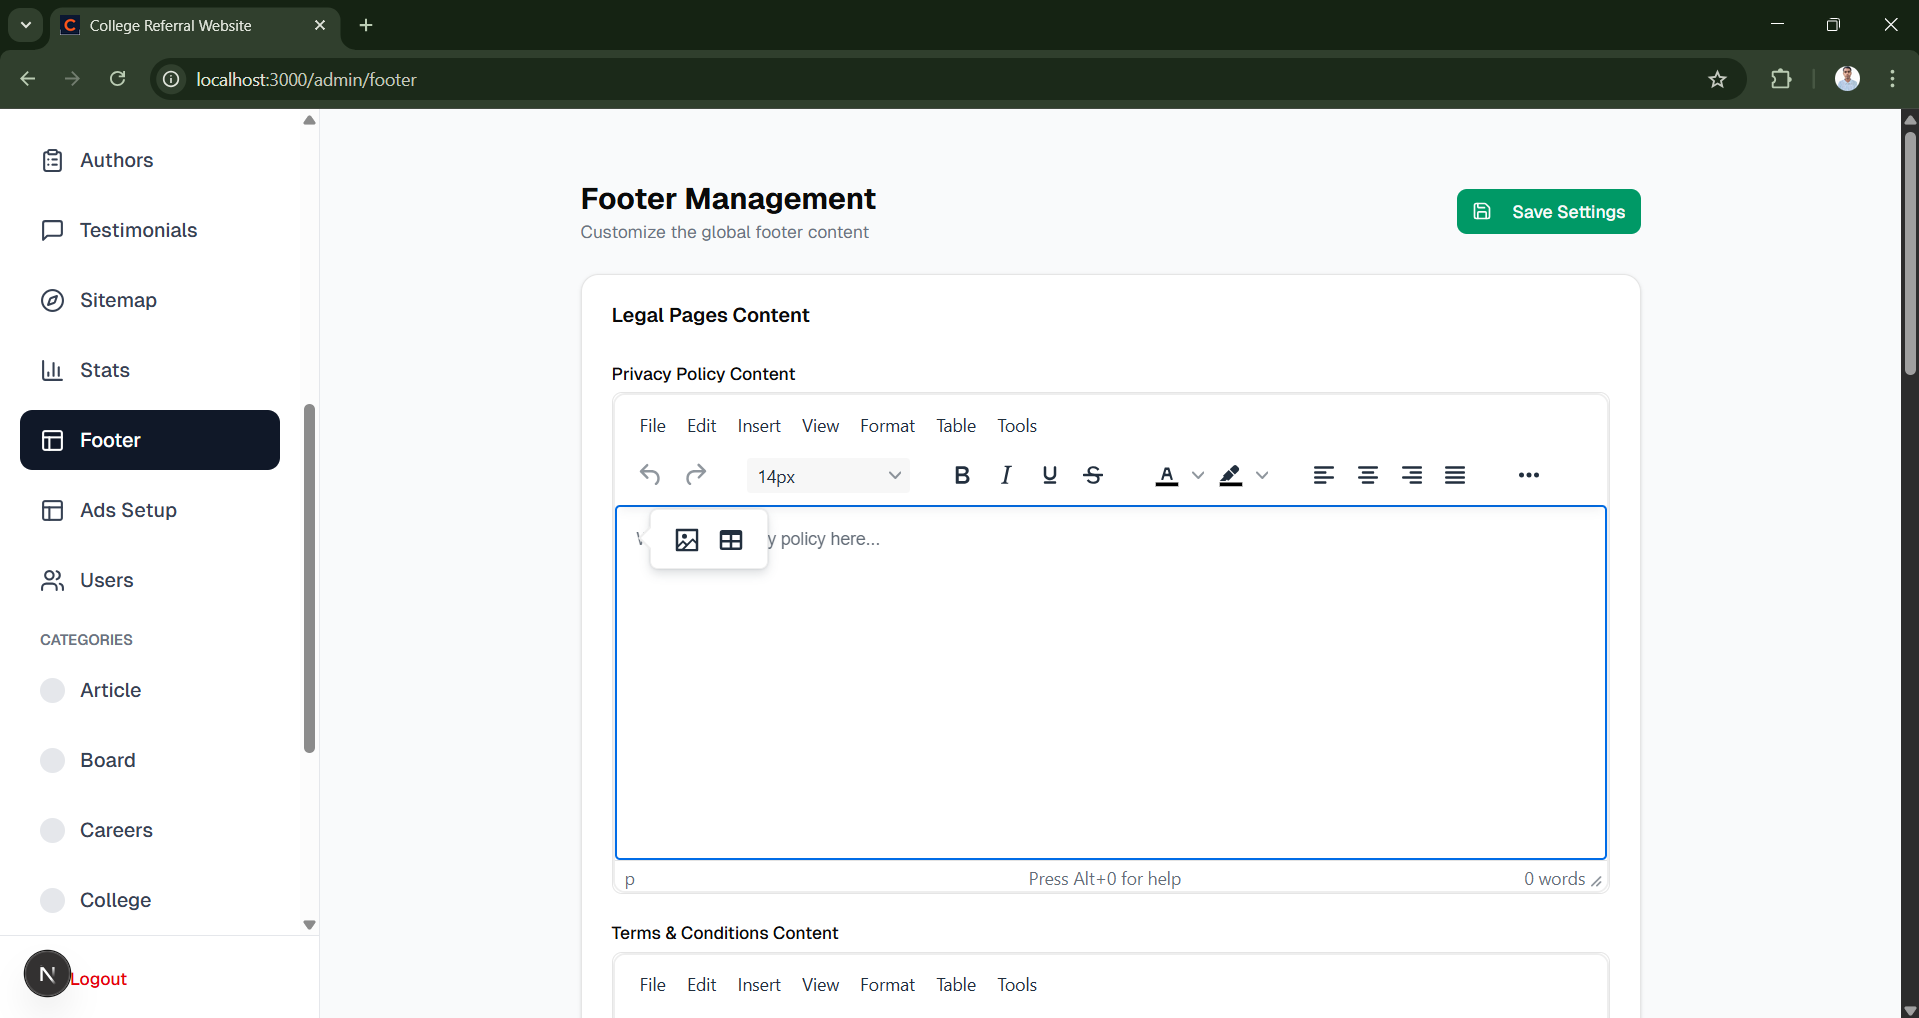Center align text in editor
The width and height of the screenshot is (1919, 1018).
click(1367, 475)
